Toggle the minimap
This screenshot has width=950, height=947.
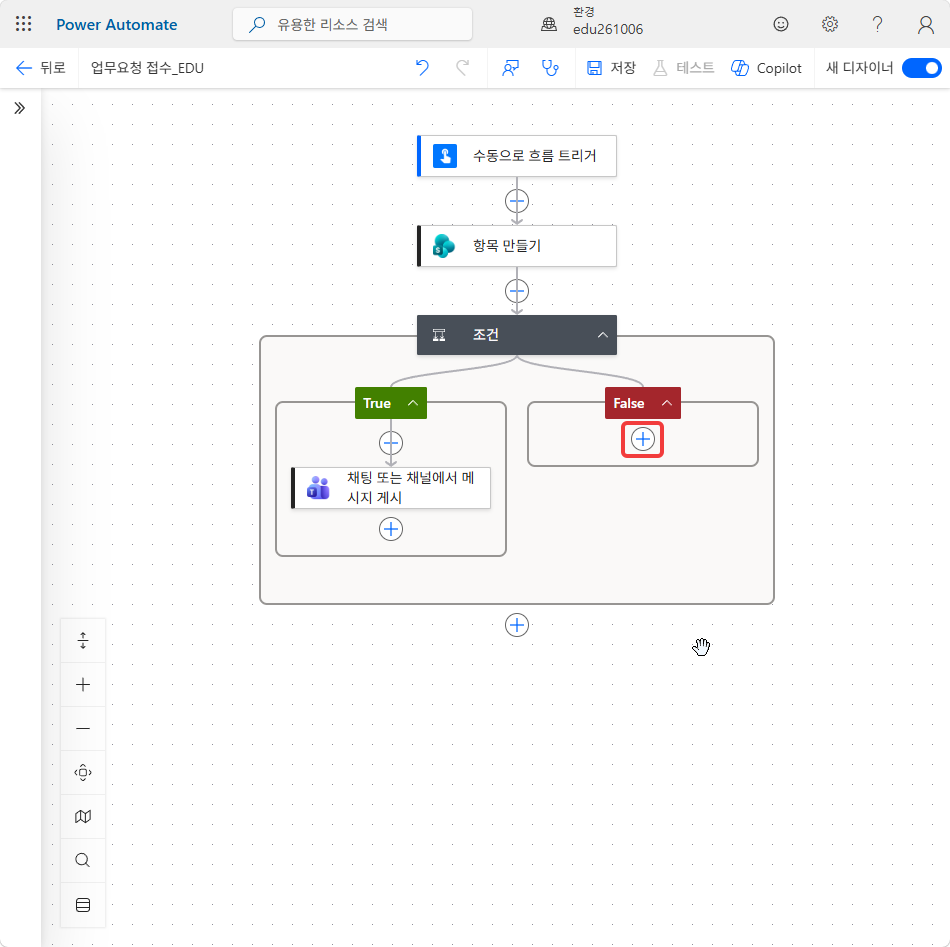(x=83, y=817)
